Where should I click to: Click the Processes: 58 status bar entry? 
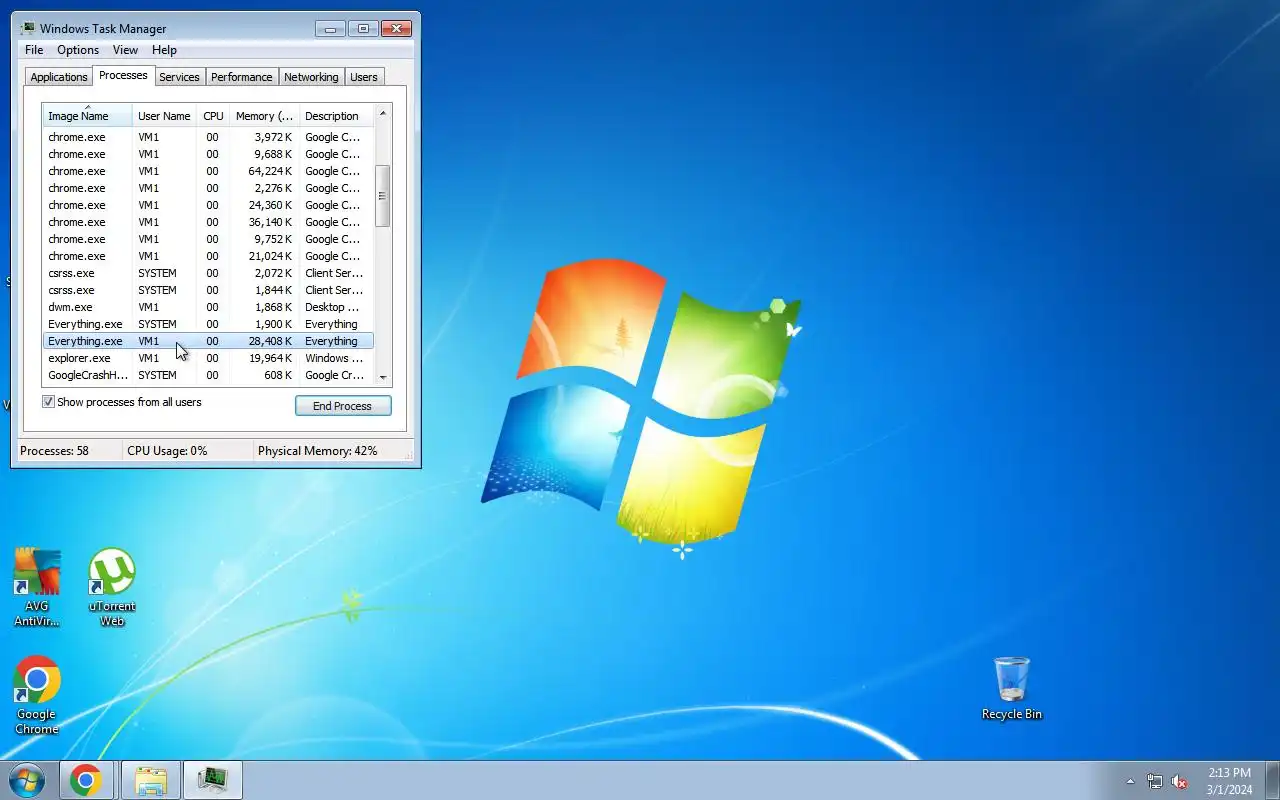click(55, 451)
